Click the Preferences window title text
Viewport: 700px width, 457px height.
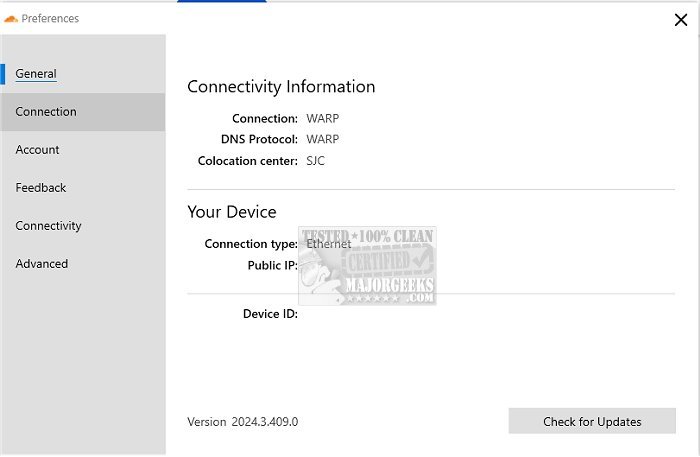[x=50, y=18]
